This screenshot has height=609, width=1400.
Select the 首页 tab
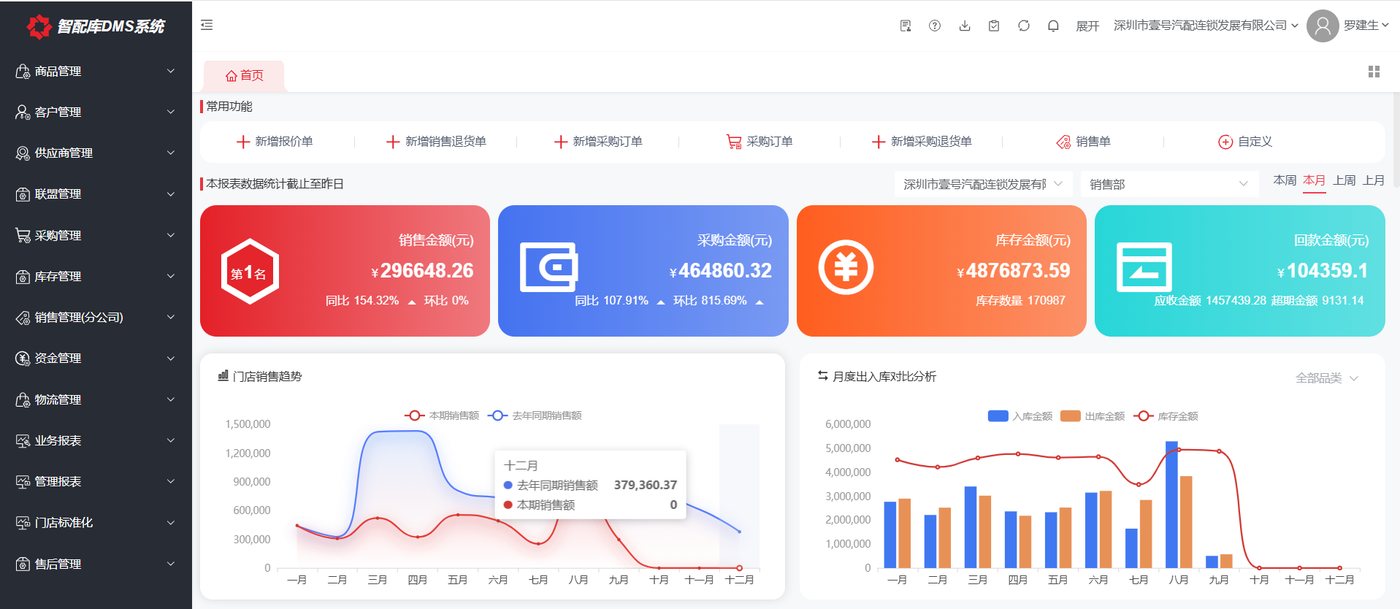coord(244,75)
